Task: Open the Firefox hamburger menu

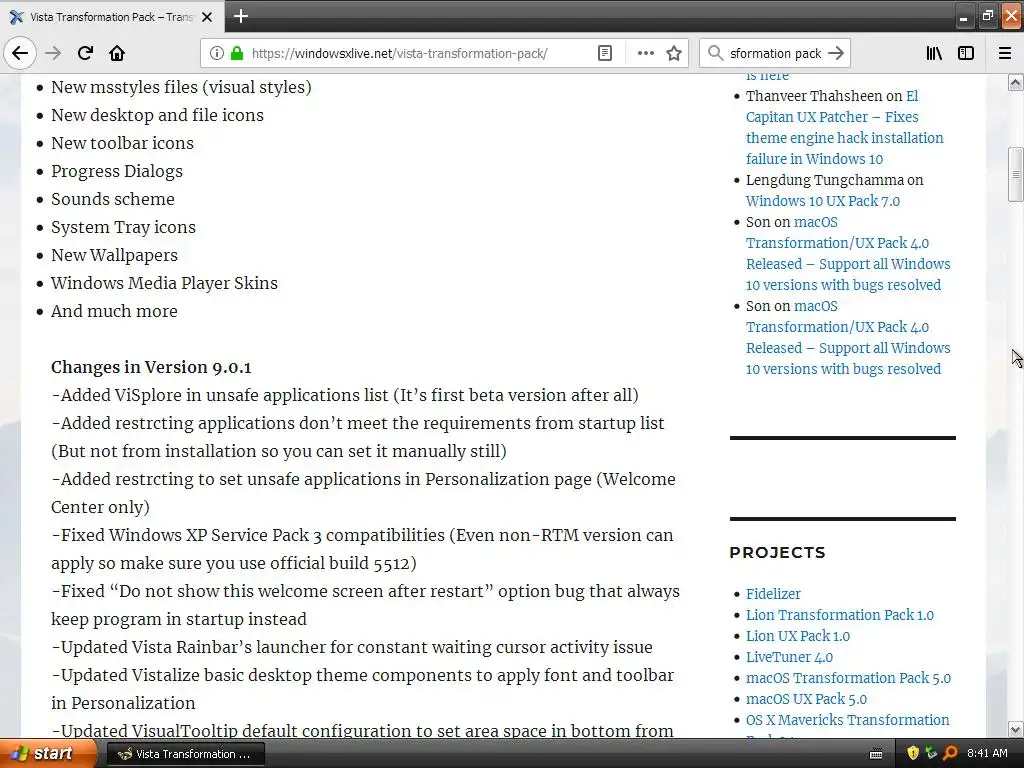Action: 1005,53
